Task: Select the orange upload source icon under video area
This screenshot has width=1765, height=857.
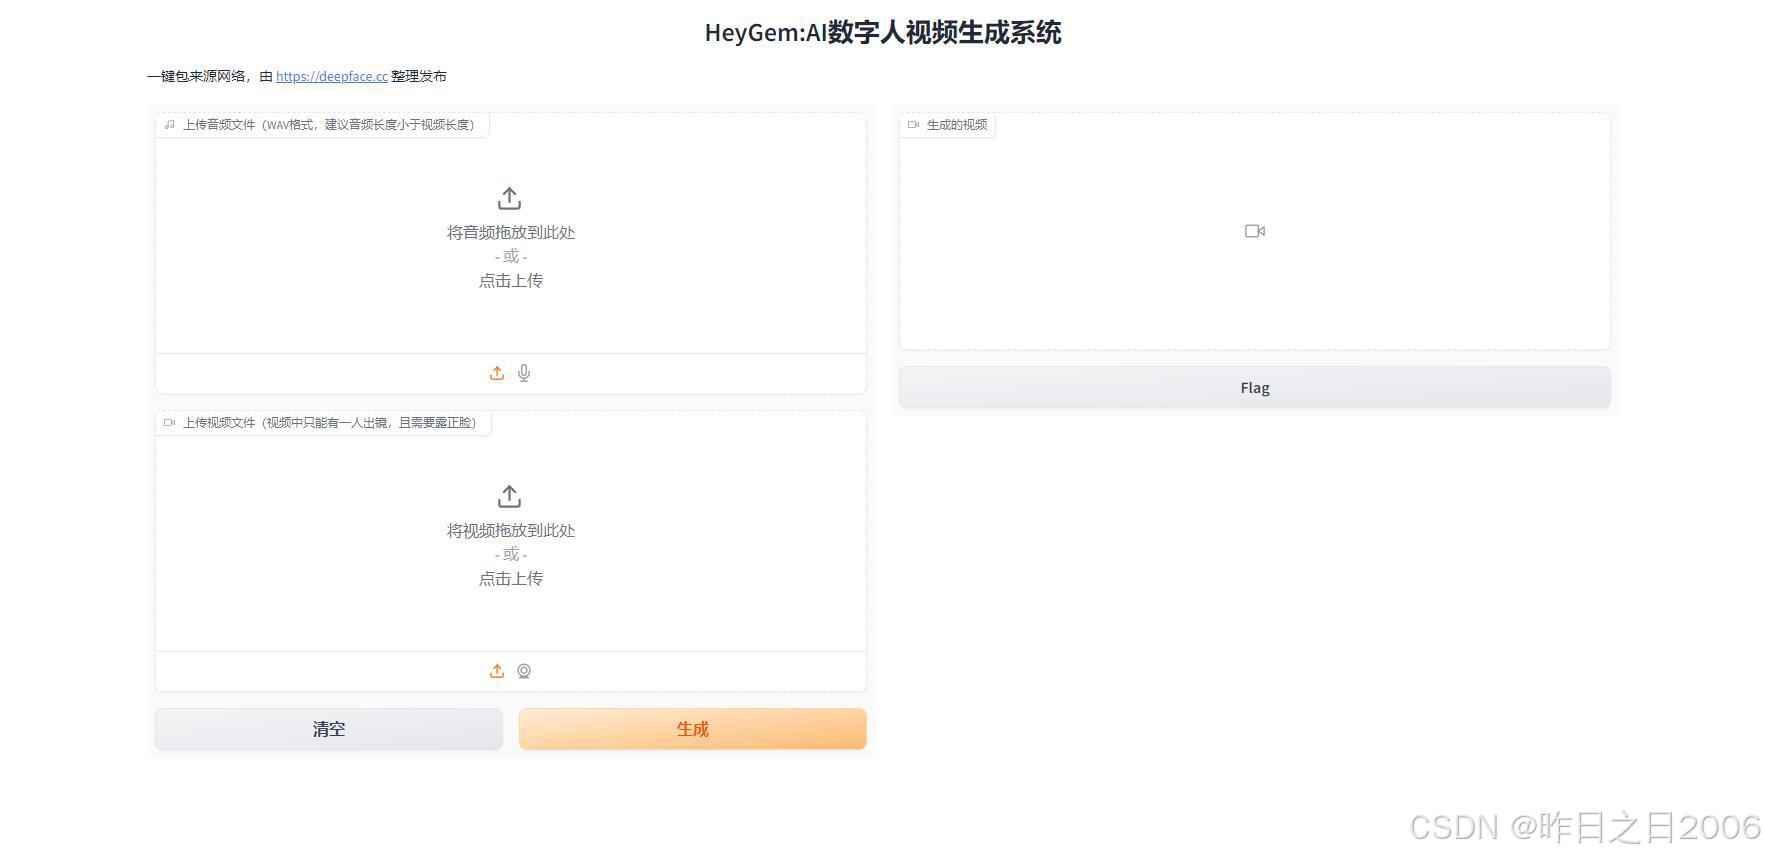Action: 497,671
